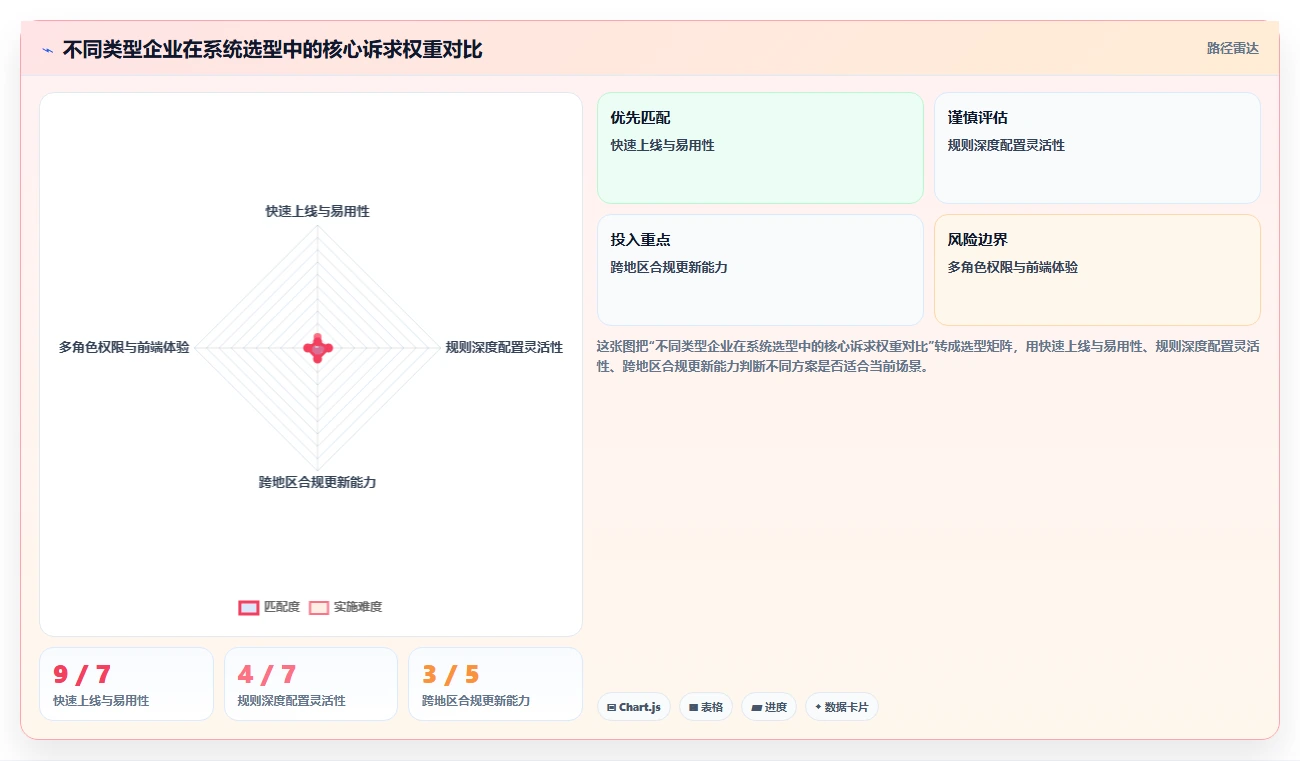
Task: Click 多角色权限与前端体验 text in 风险边界 card
Action: point(1013,267)
